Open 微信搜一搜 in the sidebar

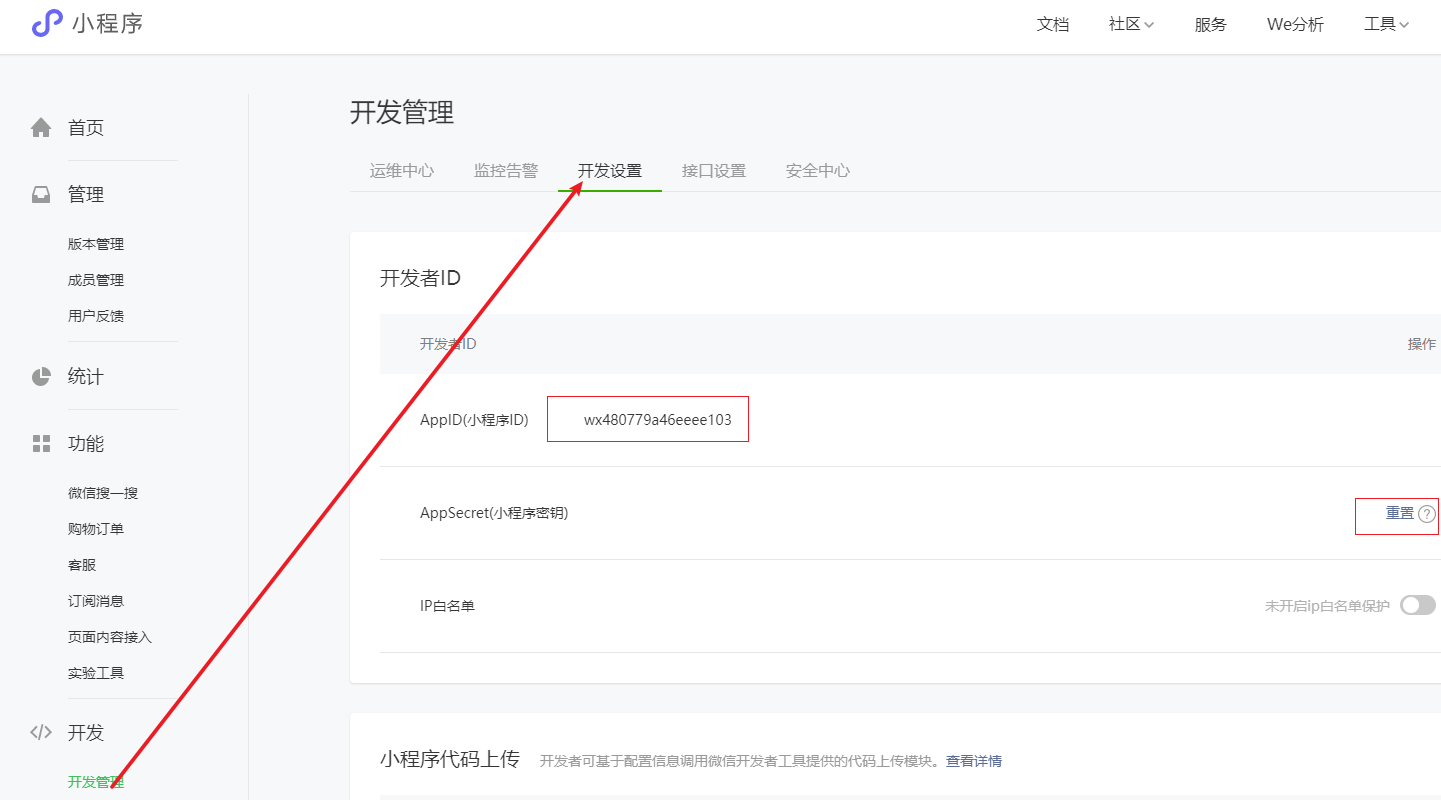pos(103,493)
